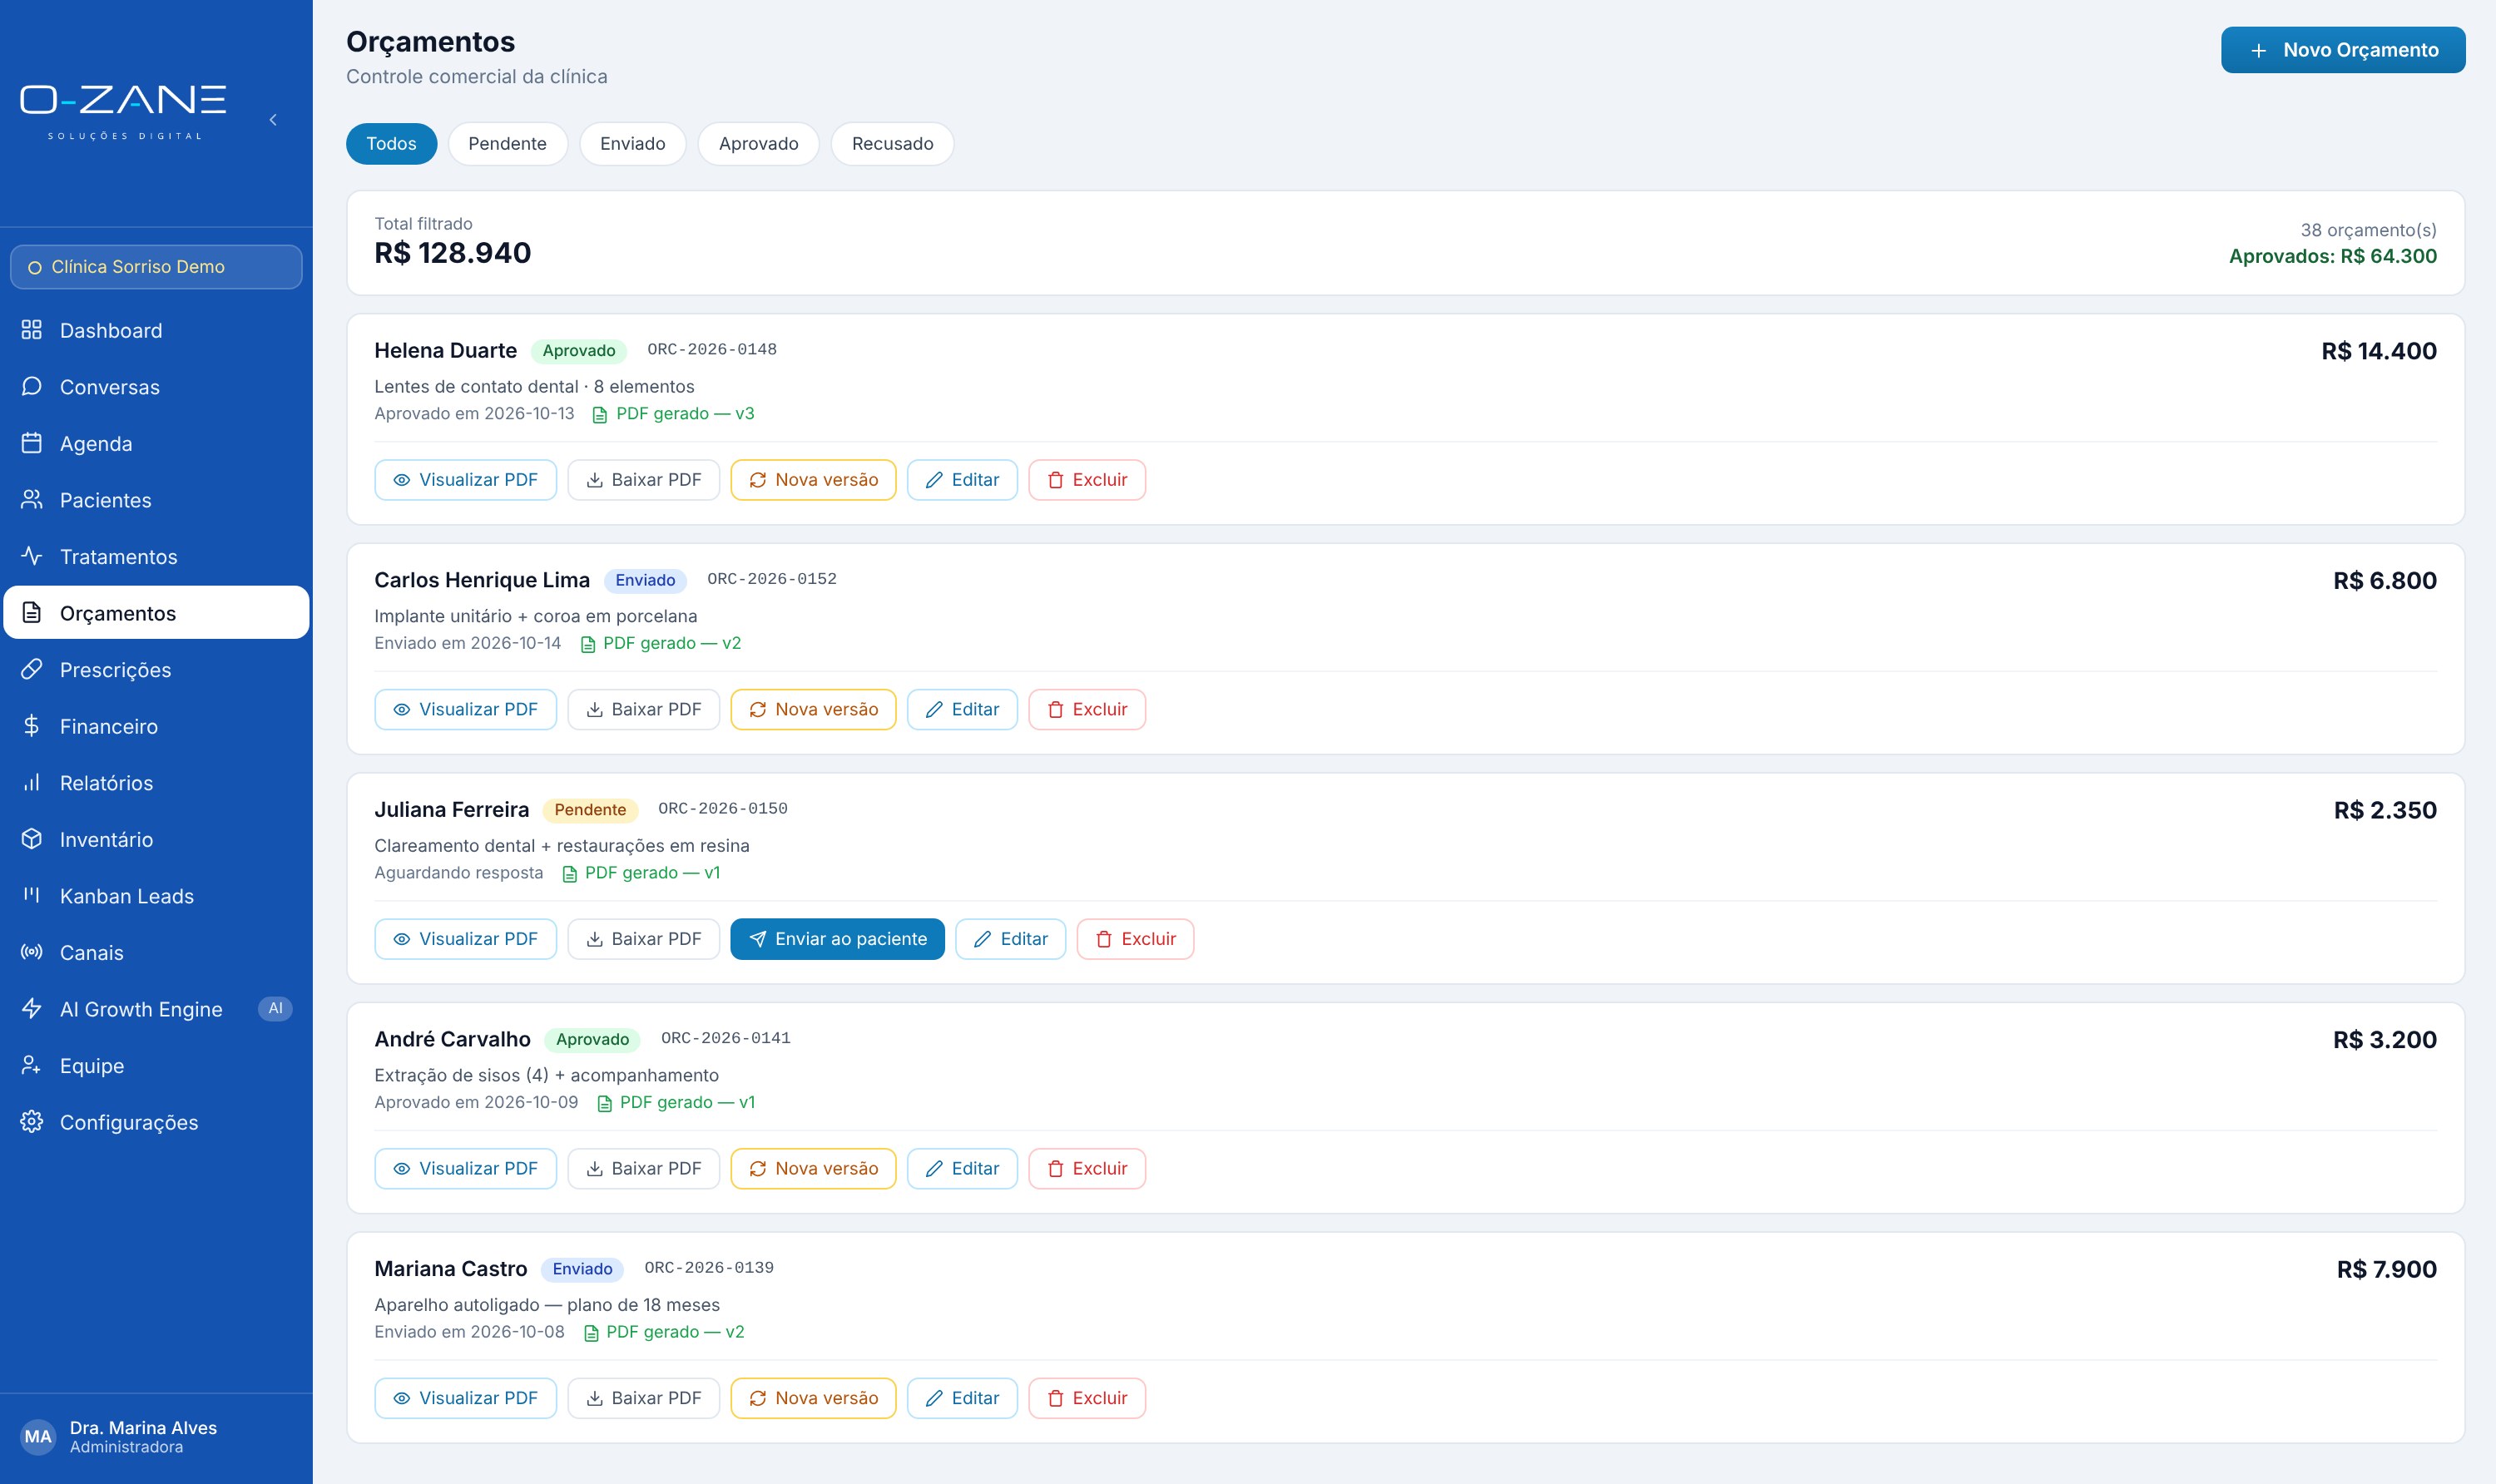2496x1484 pixels.
Task: Click the MA user avatar
Action: click(38, 1437)
